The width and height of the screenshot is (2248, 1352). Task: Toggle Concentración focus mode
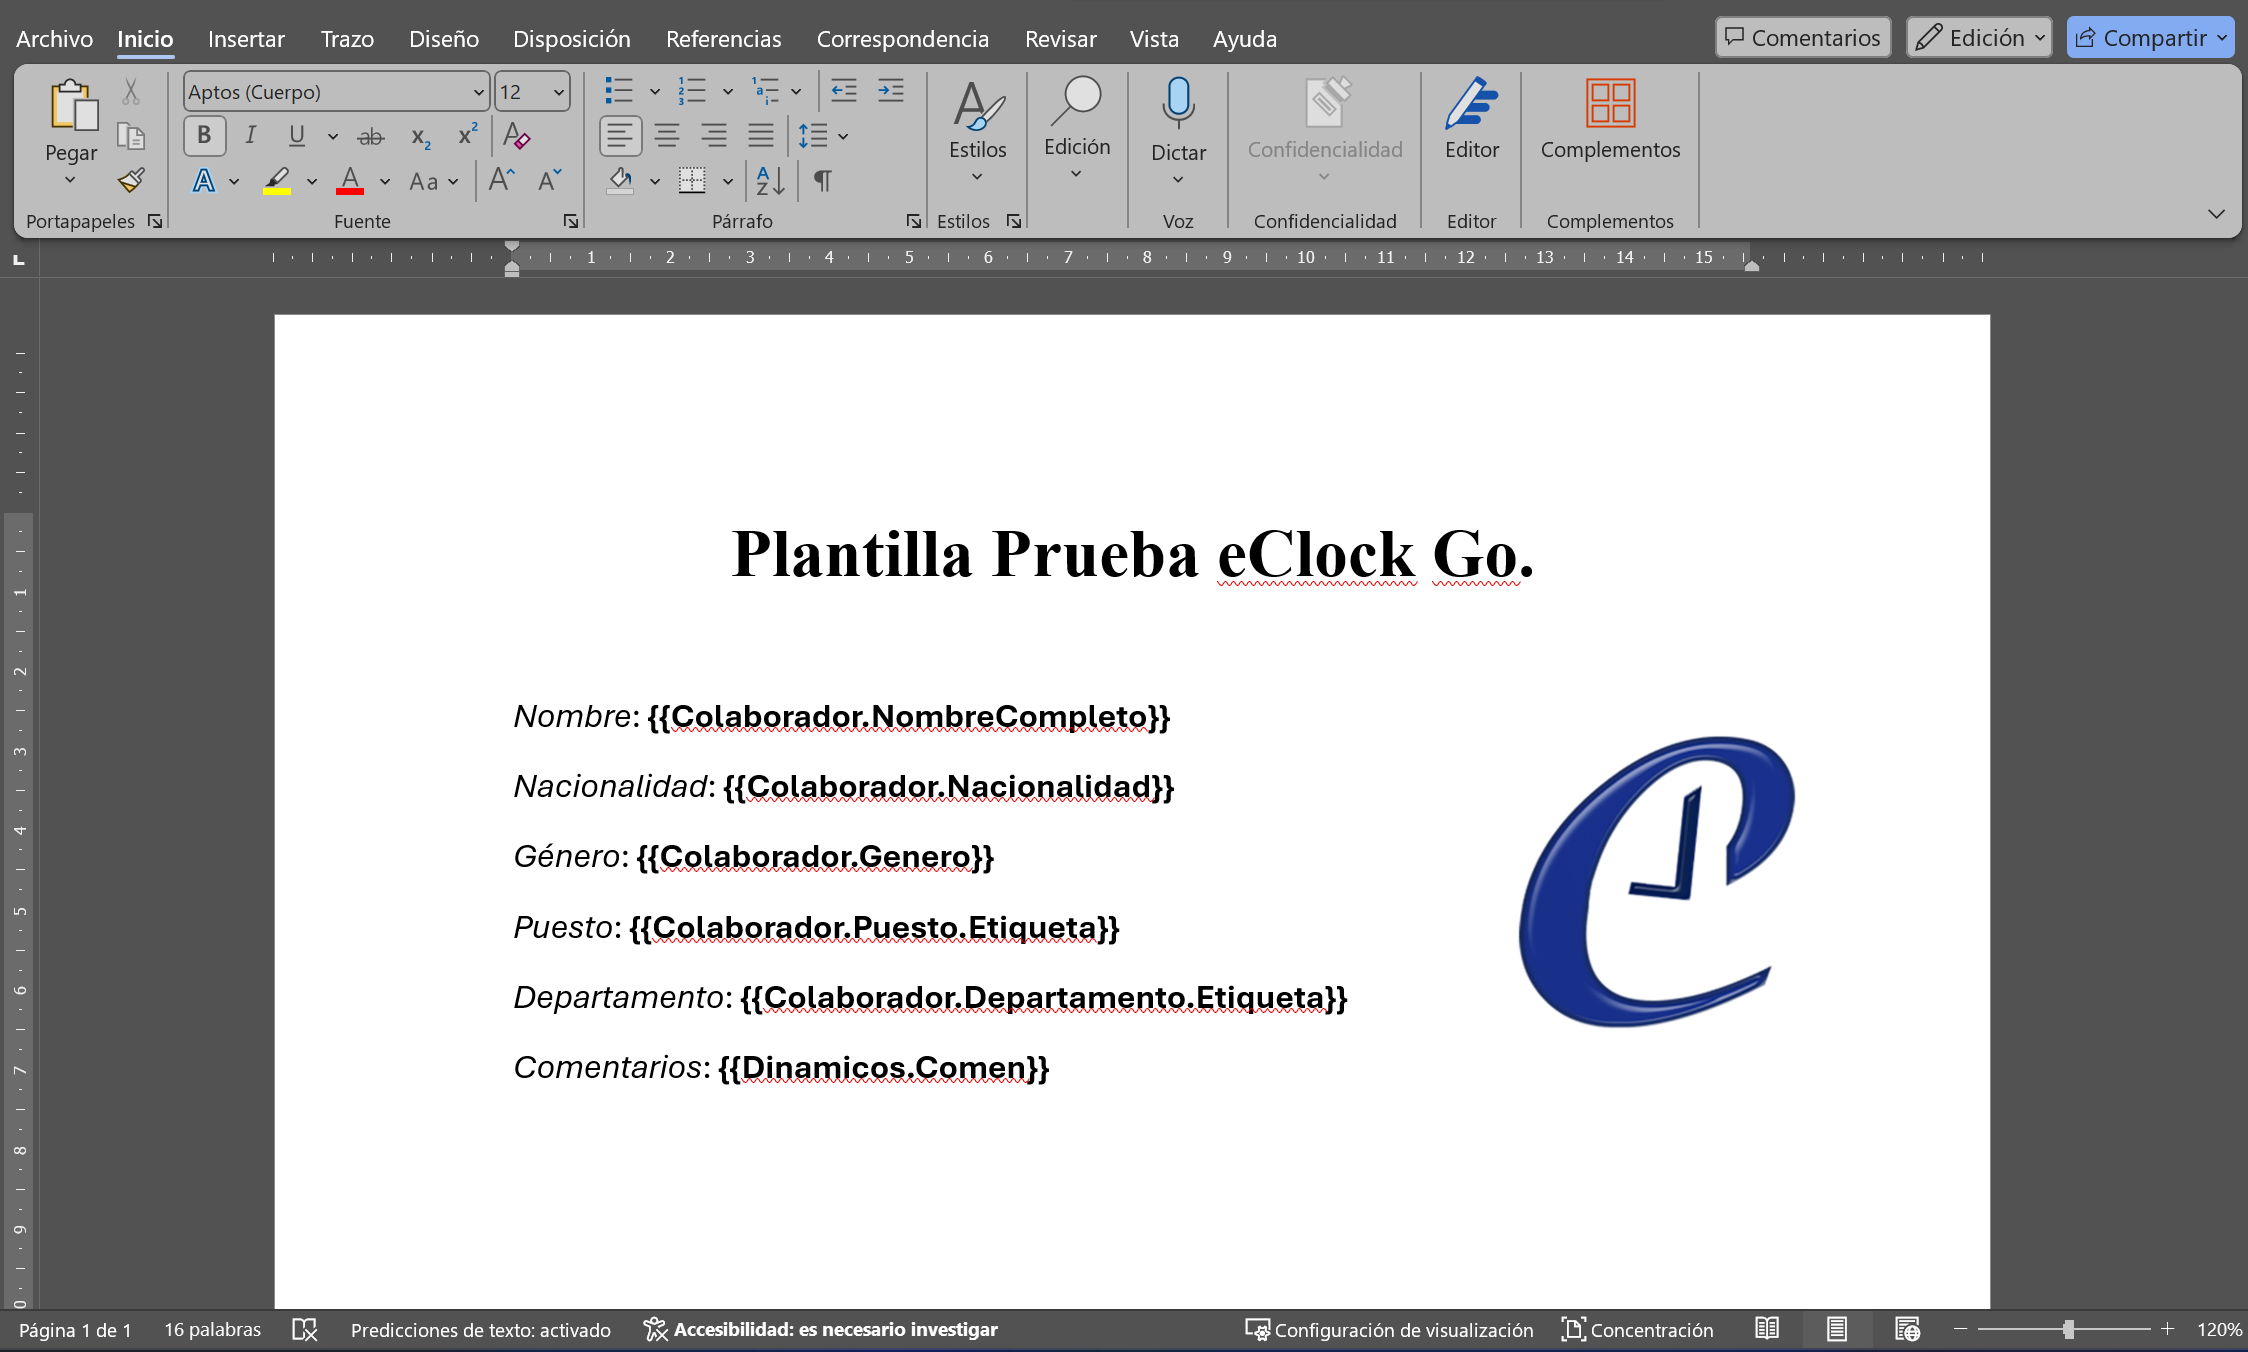coord(1637,1329)
